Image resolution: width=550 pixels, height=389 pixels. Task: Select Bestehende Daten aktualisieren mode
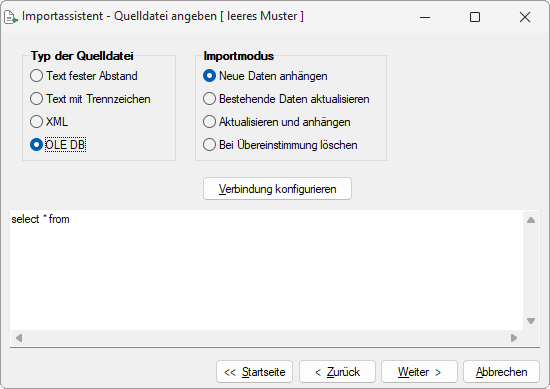tap(286, 99)
